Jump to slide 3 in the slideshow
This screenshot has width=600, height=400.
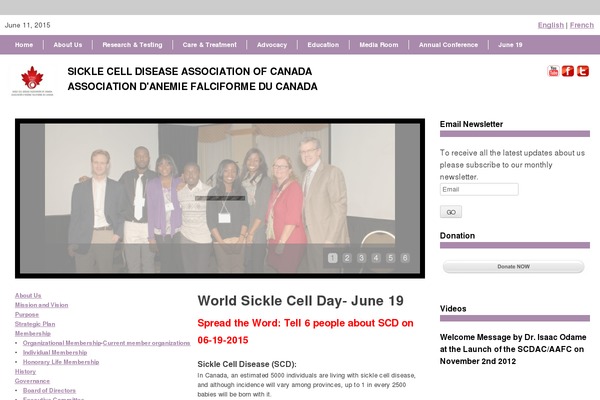[x=362, y=258]
